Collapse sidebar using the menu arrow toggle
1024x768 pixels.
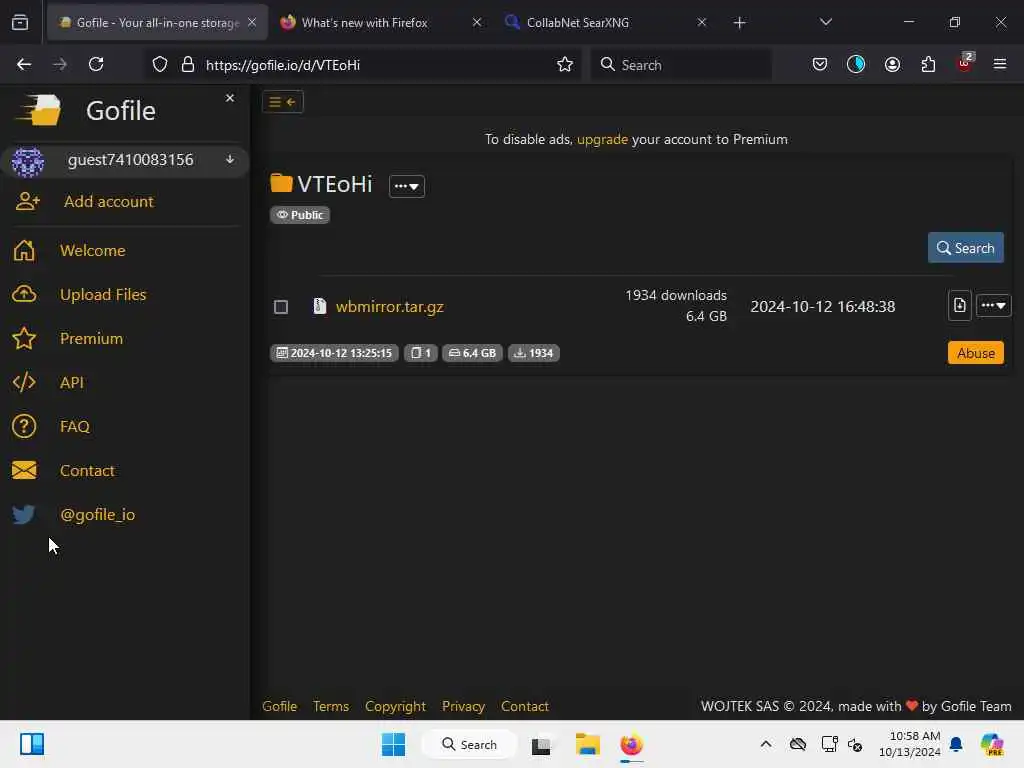tap(283, 102)
